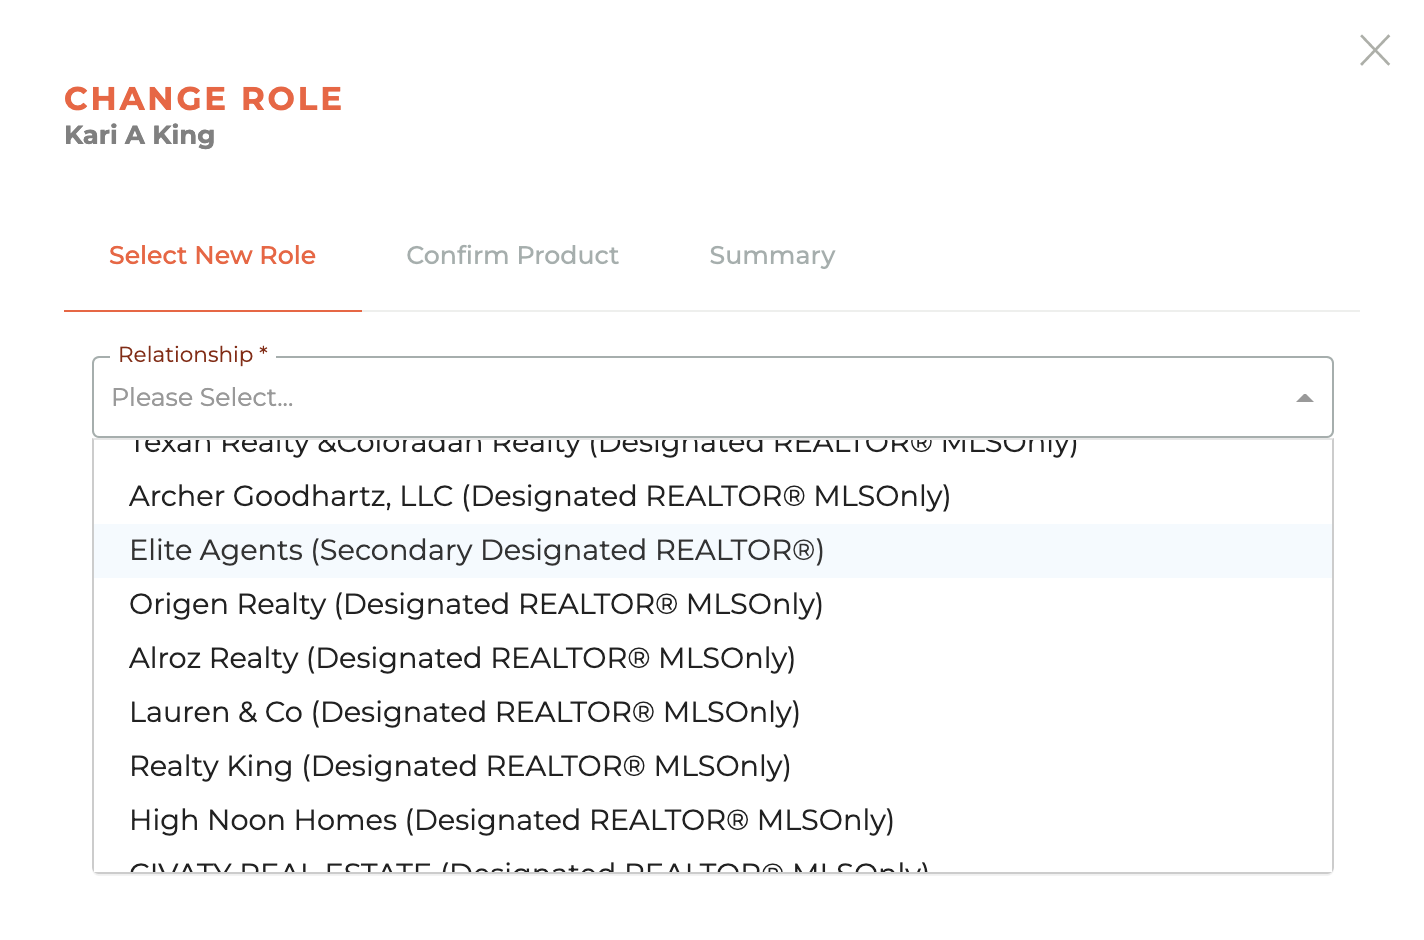Pick High Noon Homes from the options
Viewport: 1424px width, 940px height.
coord(511,820)
